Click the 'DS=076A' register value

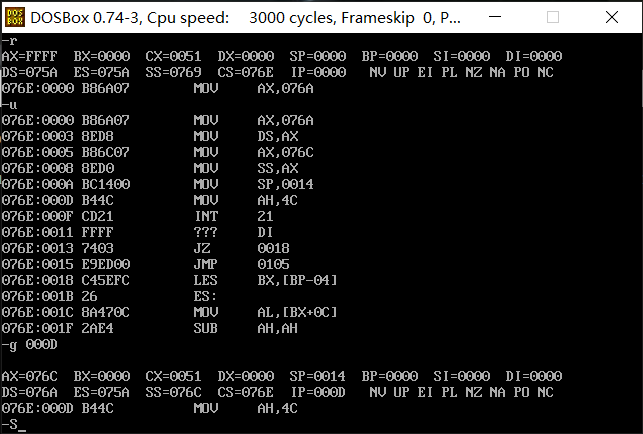tap(30, 392)
